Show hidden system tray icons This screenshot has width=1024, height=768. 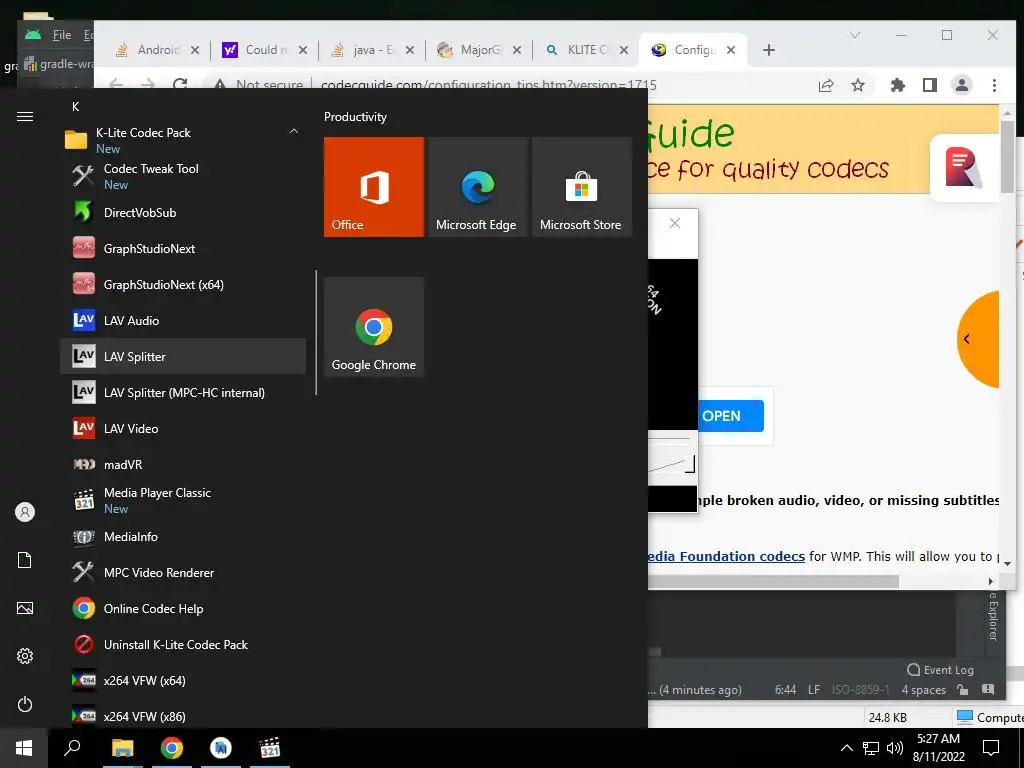pyautogui.click(x=846, y=748)
